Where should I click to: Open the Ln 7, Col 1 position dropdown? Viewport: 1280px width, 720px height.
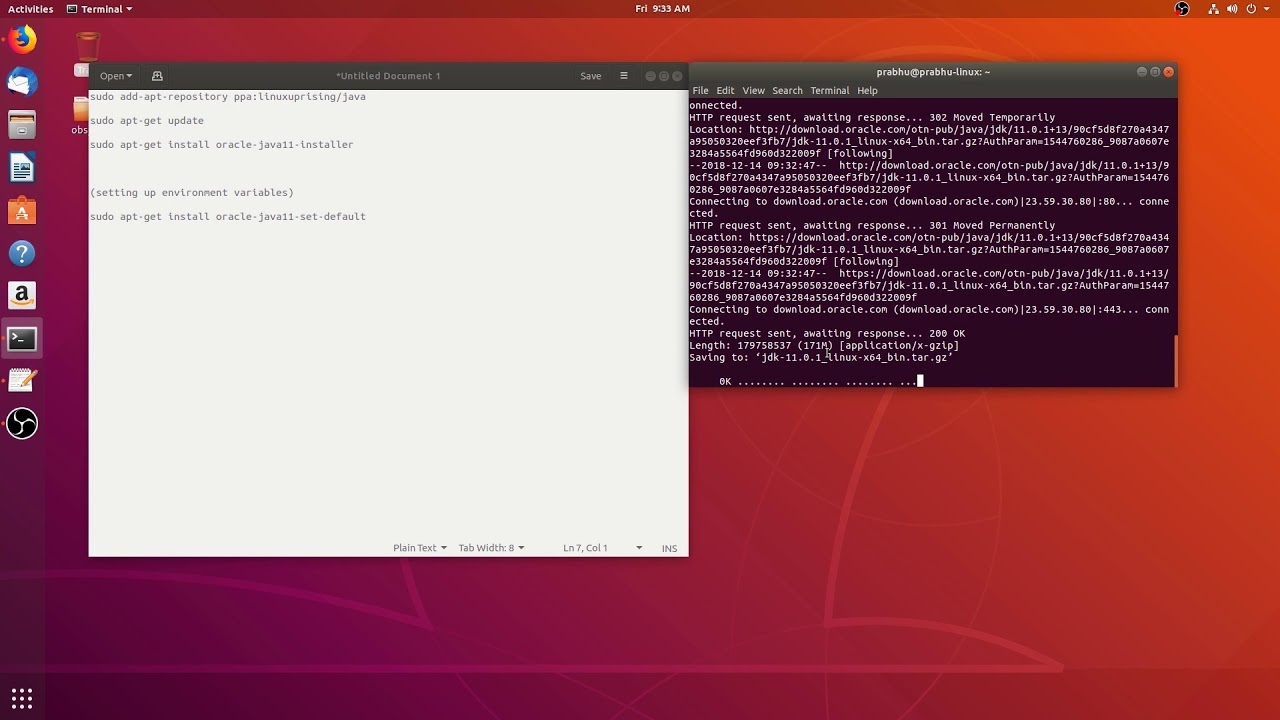[602, 548]
